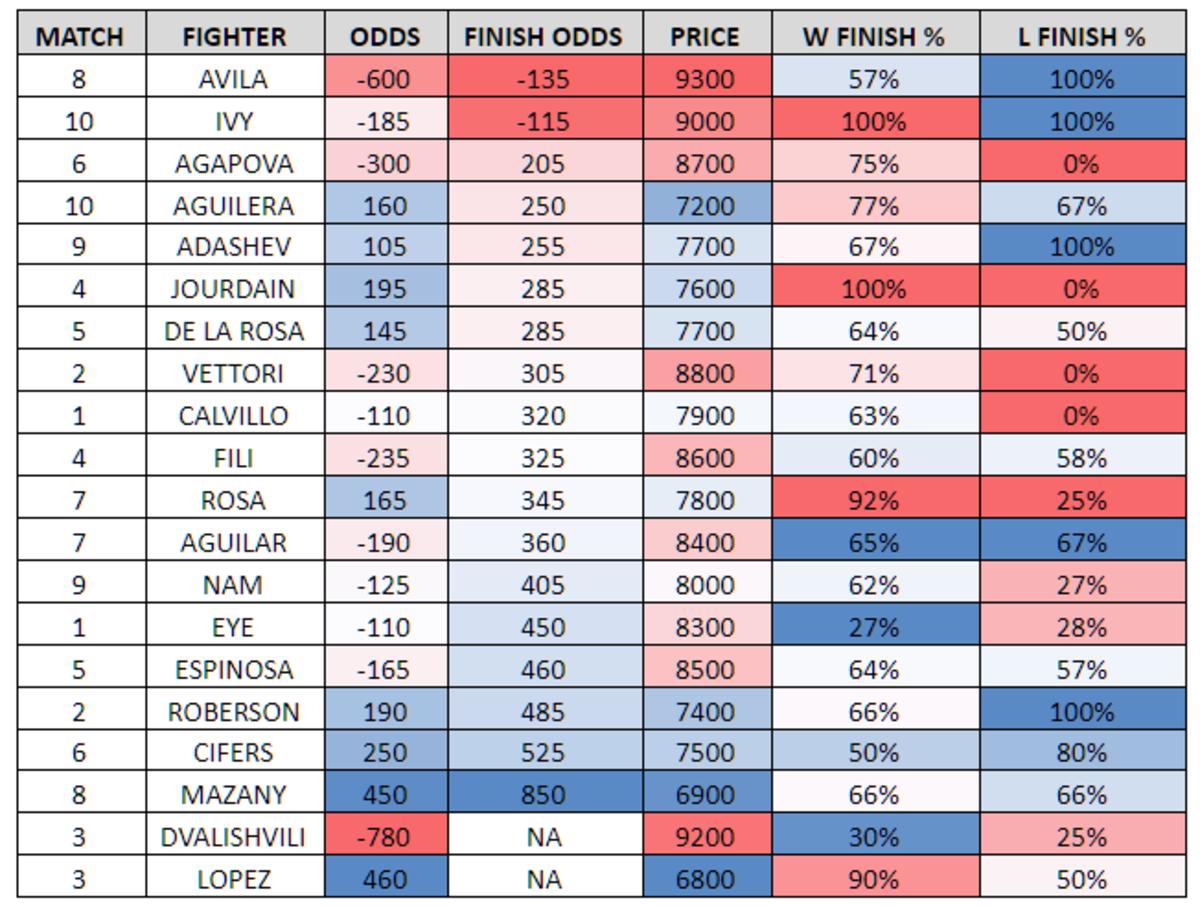Select the DE LA ROSA cell

click(x=234, y=331)
